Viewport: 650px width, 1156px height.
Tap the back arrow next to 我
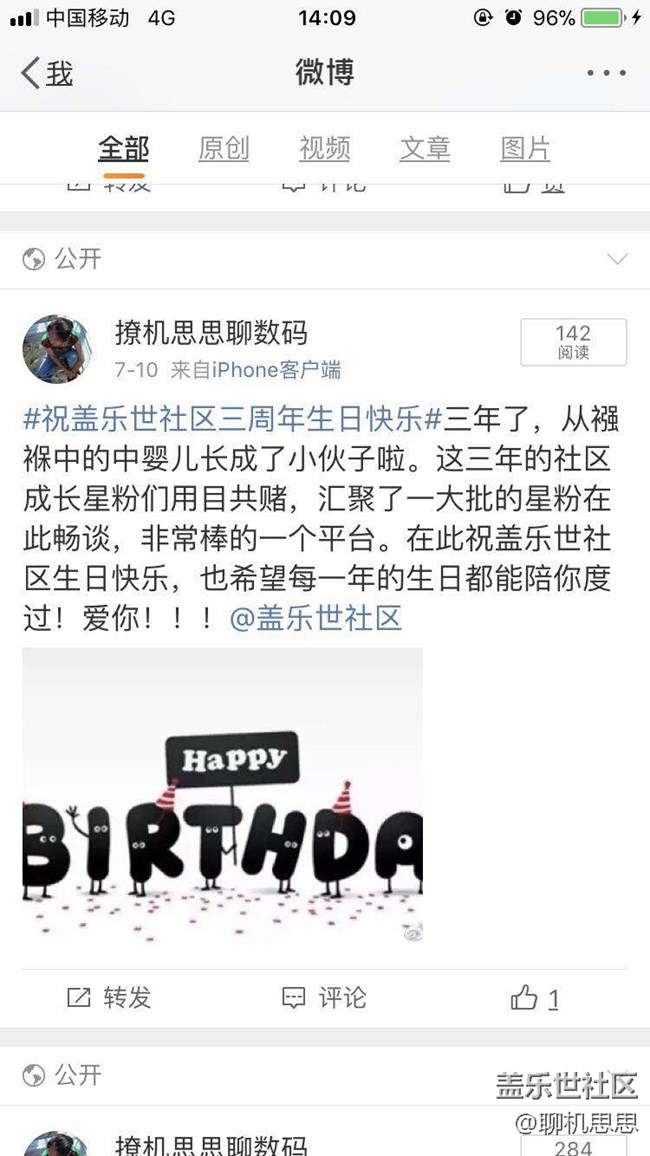click(x=30, y=73)
